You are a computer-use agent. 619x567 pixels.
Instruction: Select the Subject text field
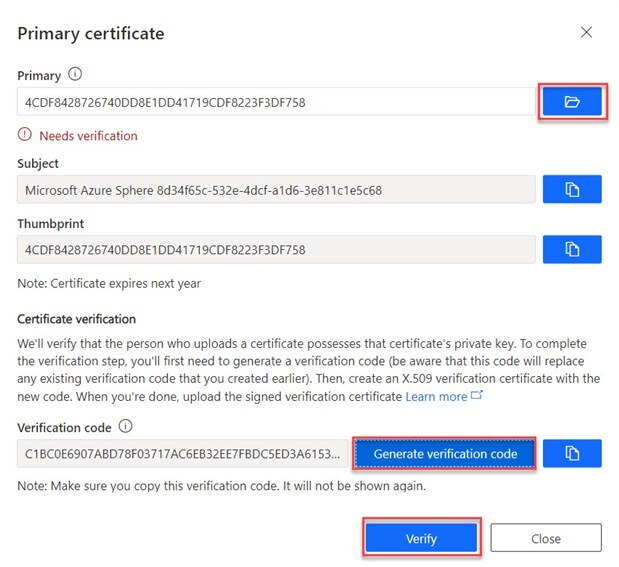point(275,189)
